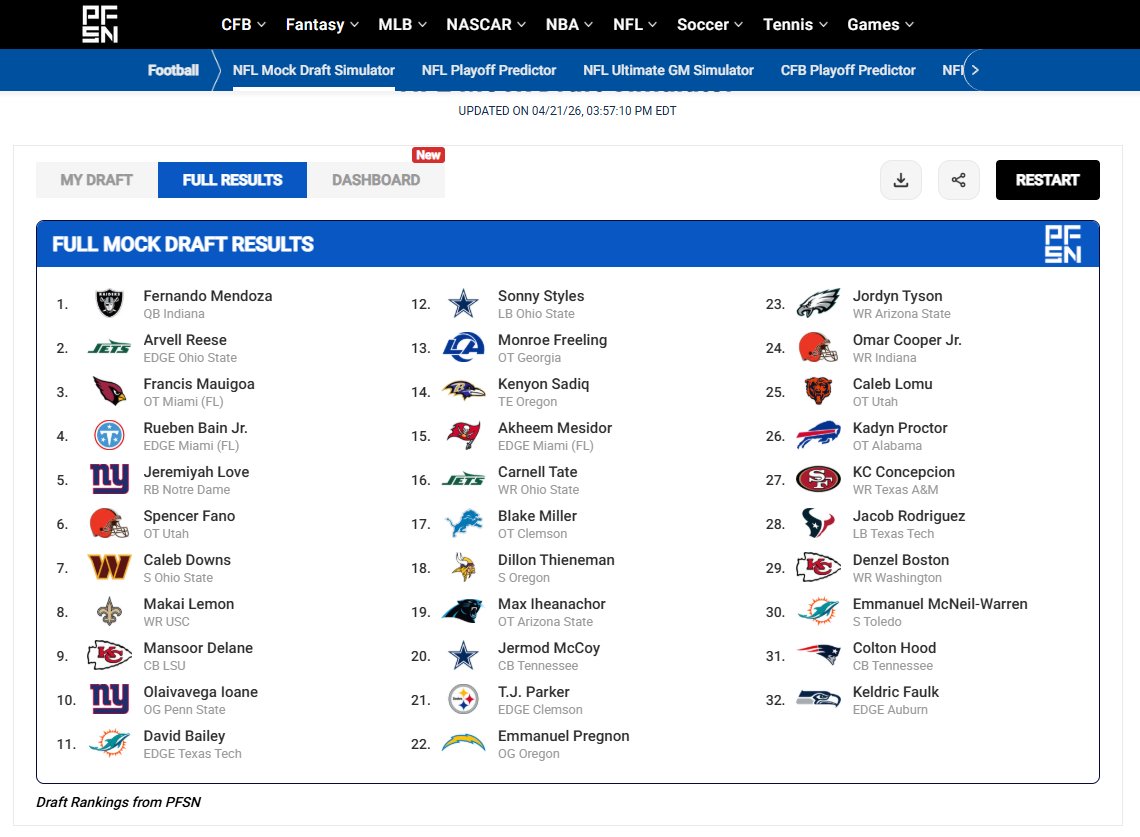Click the Cardinals logo at pick 3
Image resolution: width=1140 pixels, height=837 pixels.
[x=110, y=392]
